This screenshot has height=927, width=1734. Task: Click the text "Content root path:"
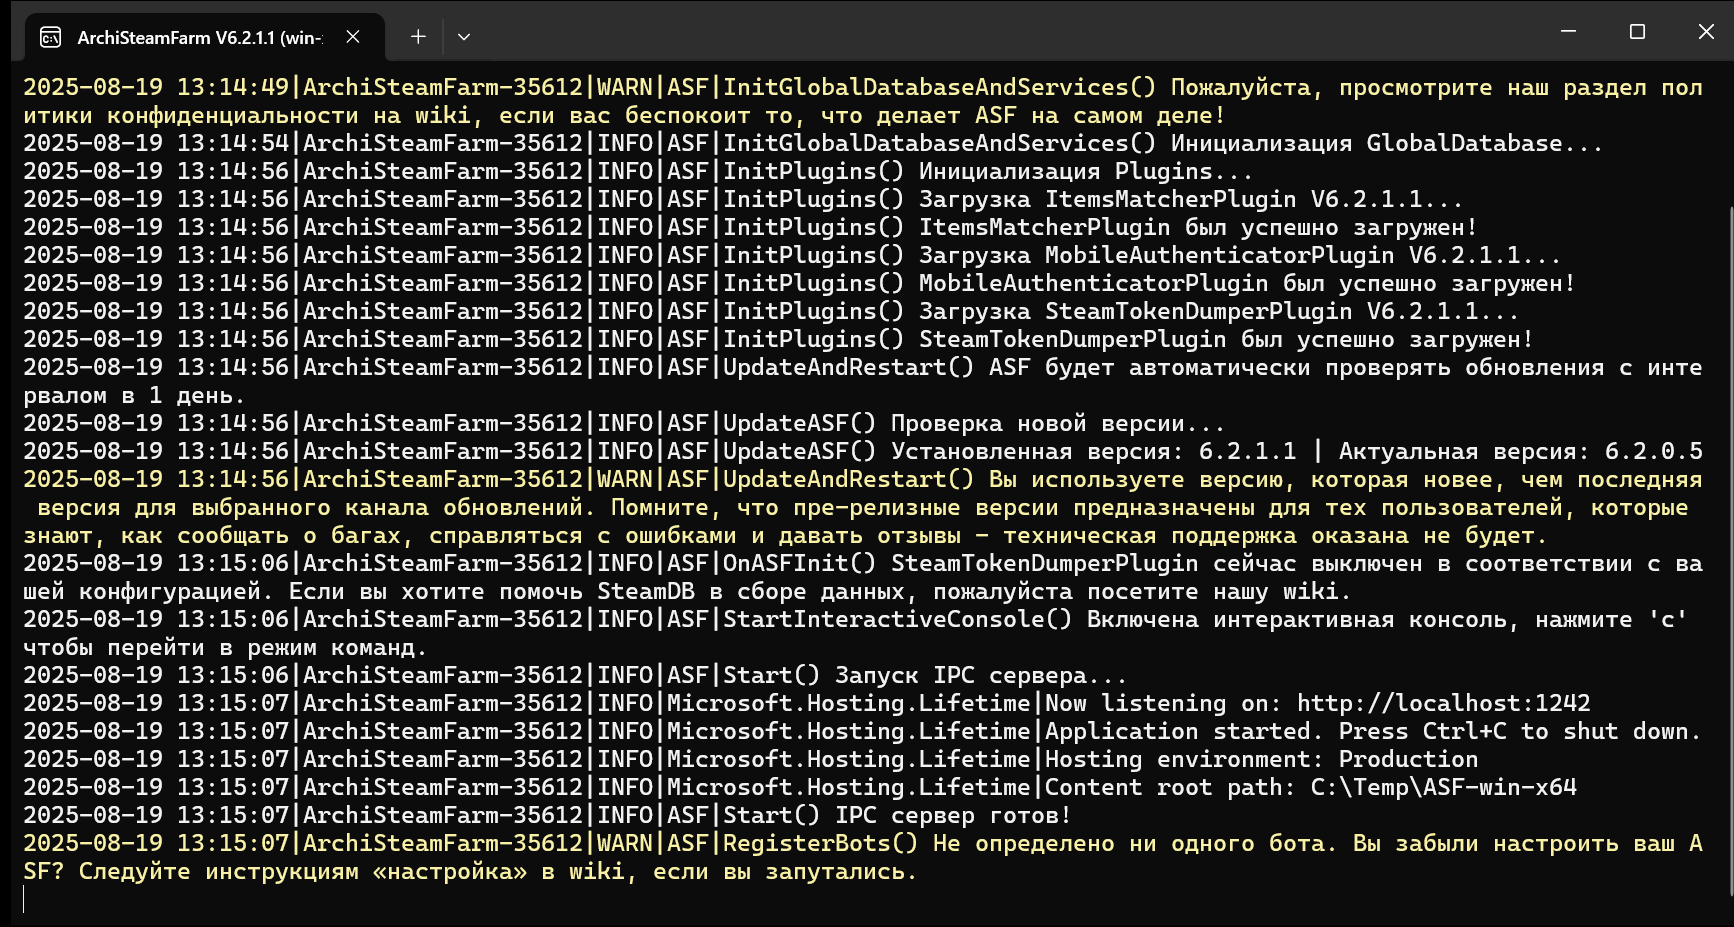pyautogui.click(x=1170, y=788)
